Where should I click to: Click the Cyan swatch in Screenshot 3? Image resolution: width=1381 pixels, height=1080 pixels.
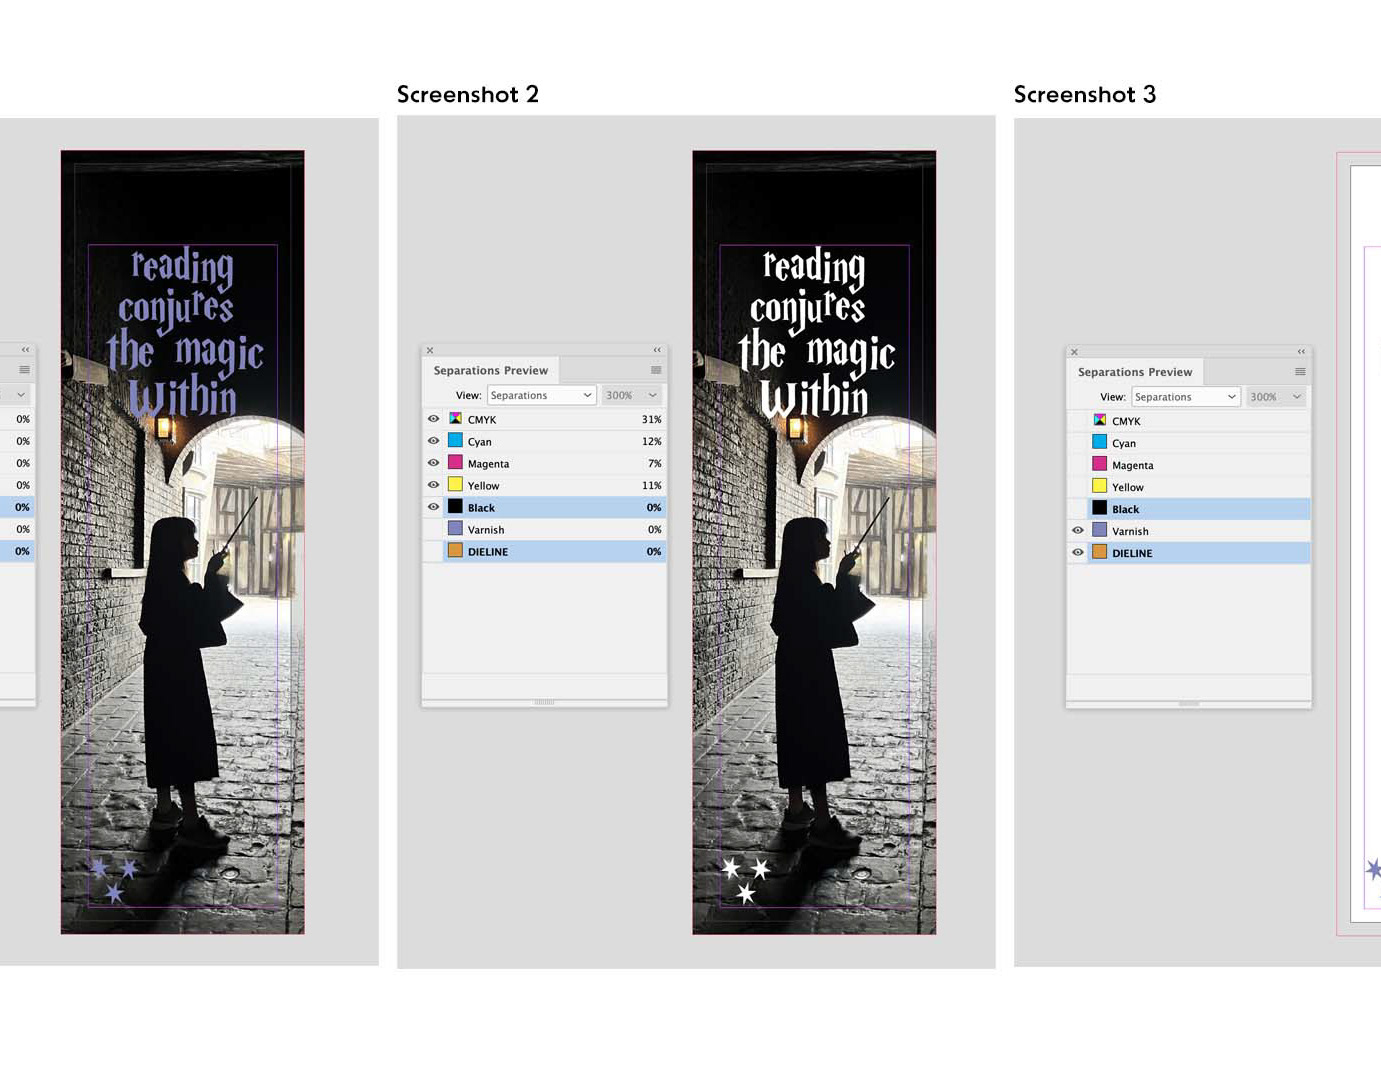point(1099,443)
